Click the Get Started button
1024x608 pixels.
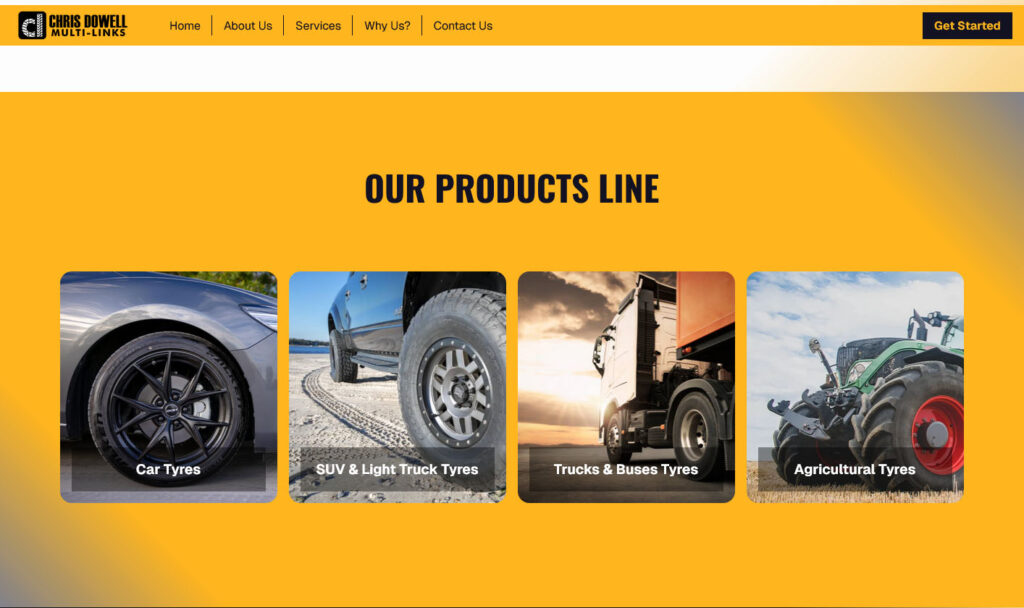pyautogui.click(x=967, y=25)
